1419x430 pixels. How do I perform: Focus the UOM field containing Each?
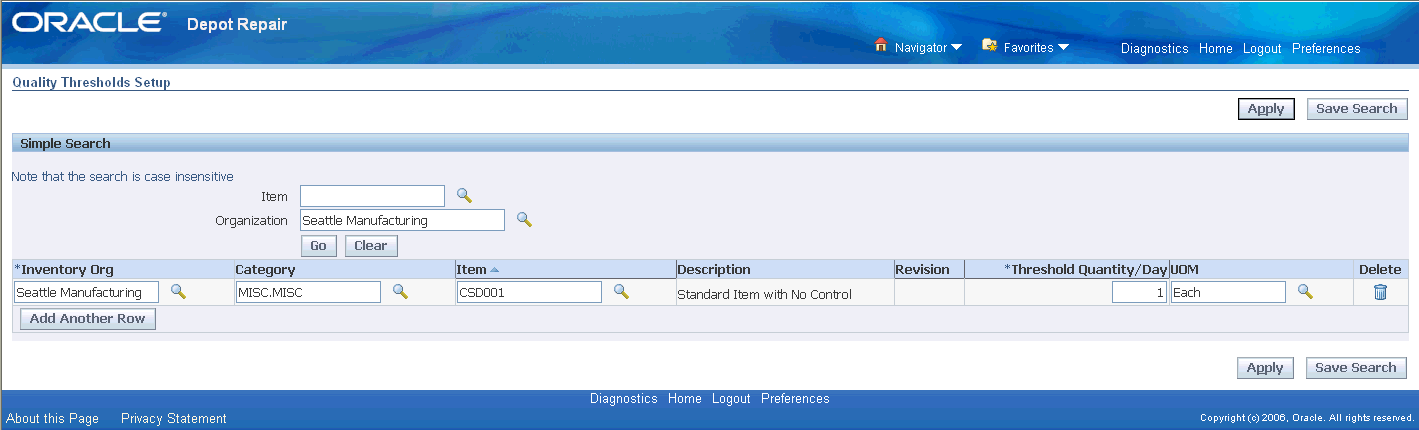pos(1228,292)
